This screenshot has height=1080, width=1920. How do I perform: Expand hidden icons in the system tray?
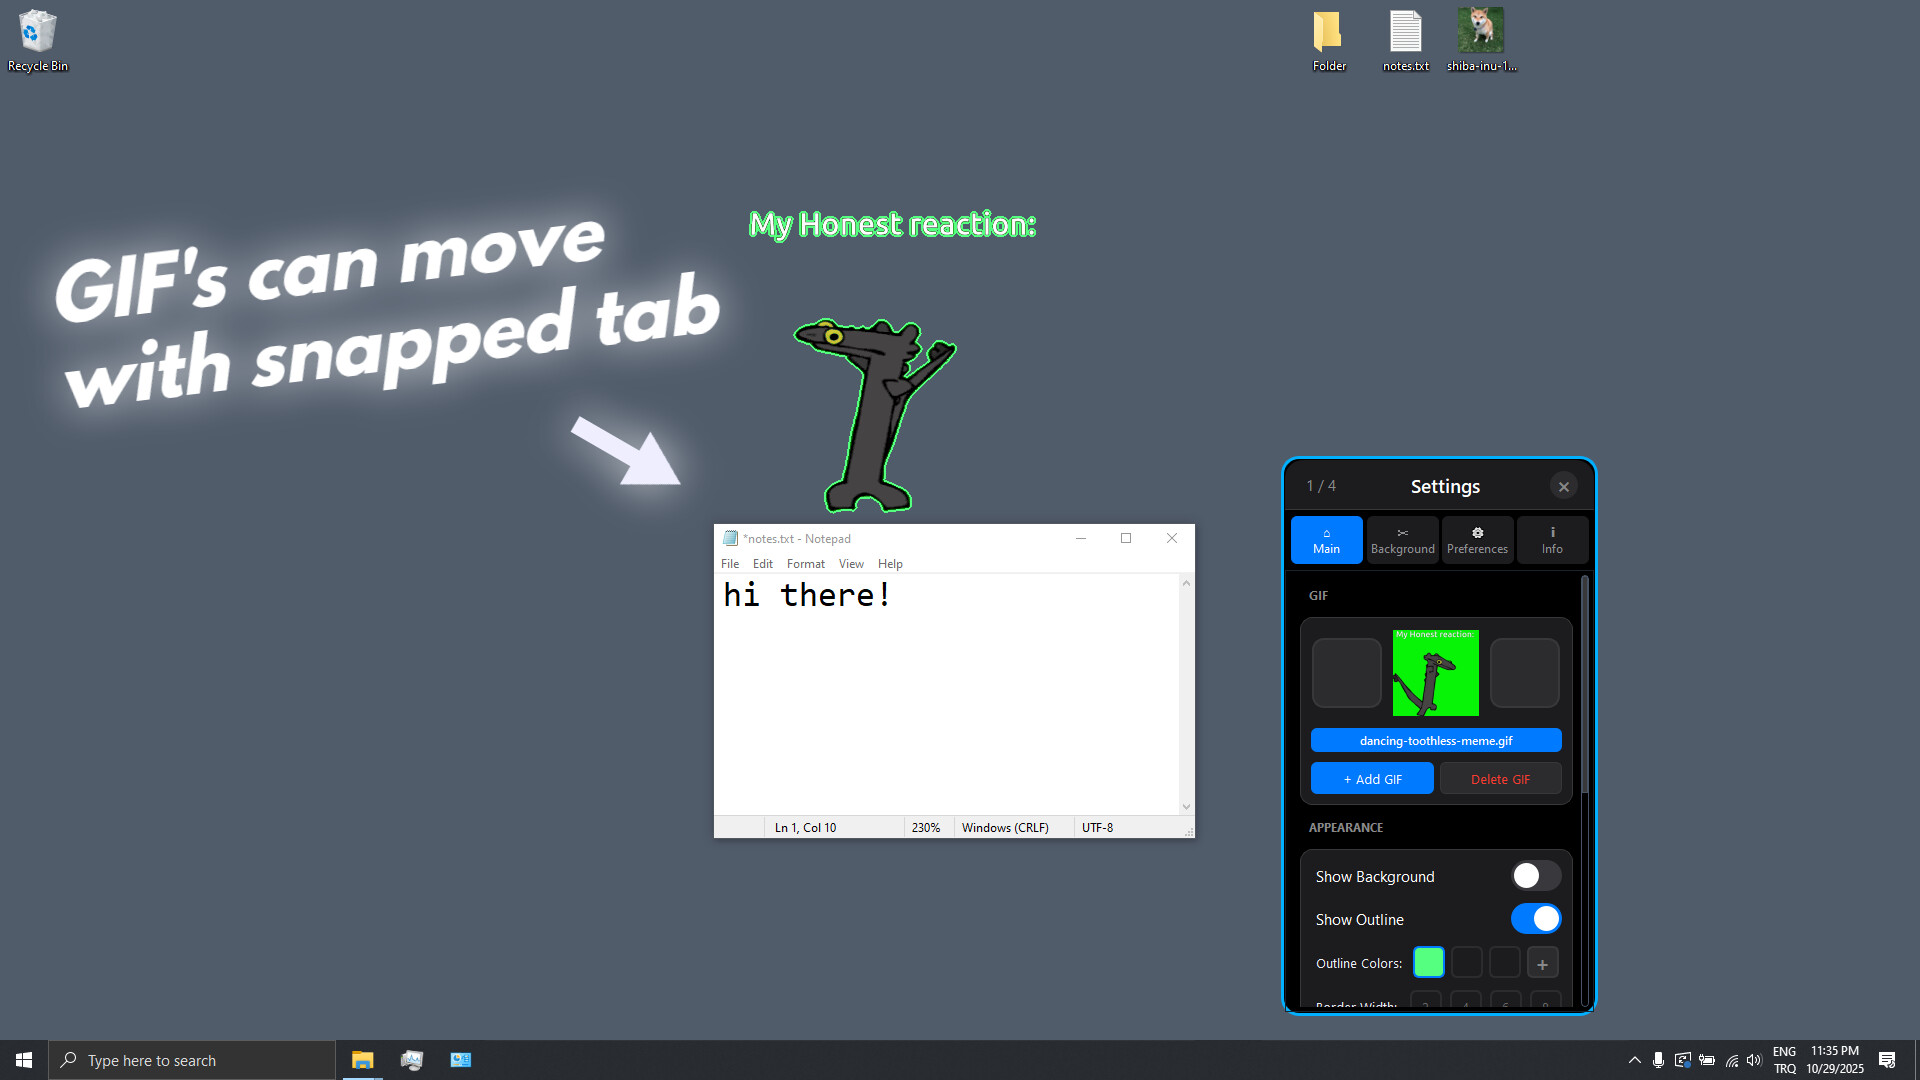1634,1059
